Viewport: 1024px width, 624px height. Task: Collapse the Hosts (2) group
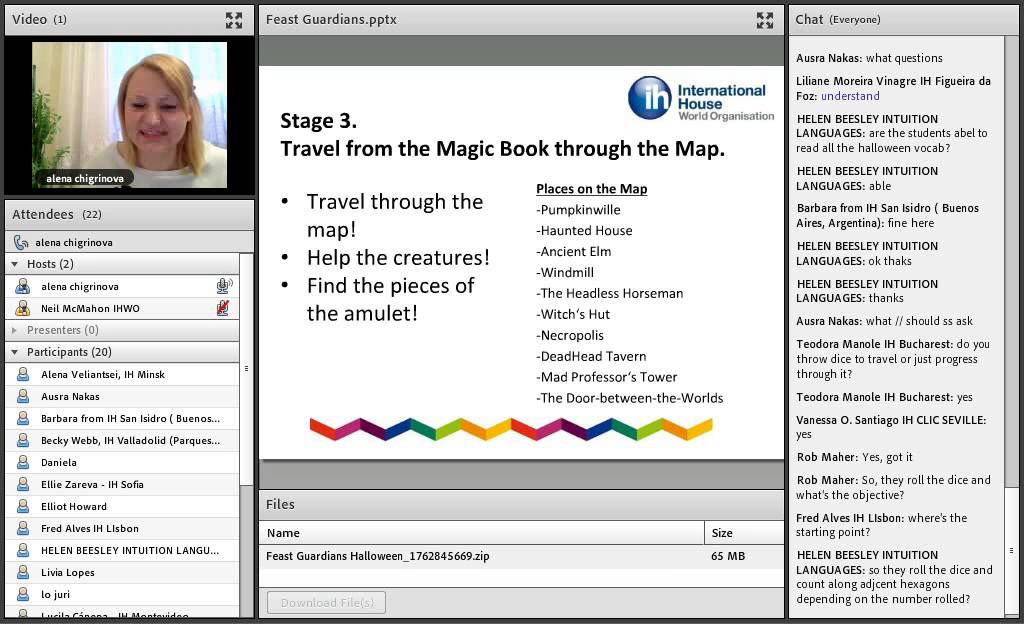(x=14, y=264)
